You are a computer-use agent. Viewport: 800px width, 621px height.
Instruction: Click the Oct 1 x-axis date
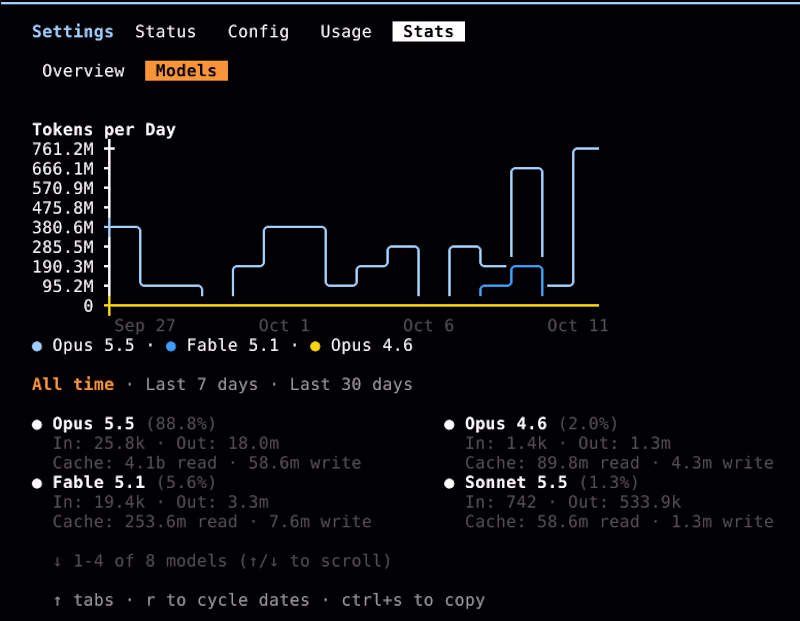284,326
